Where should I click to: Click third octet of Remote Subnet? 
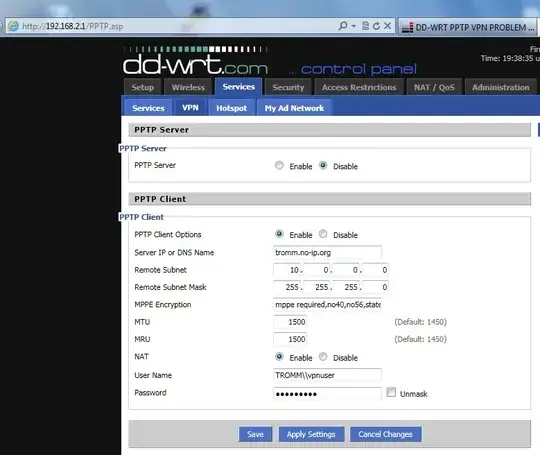(x=346, y=270)
